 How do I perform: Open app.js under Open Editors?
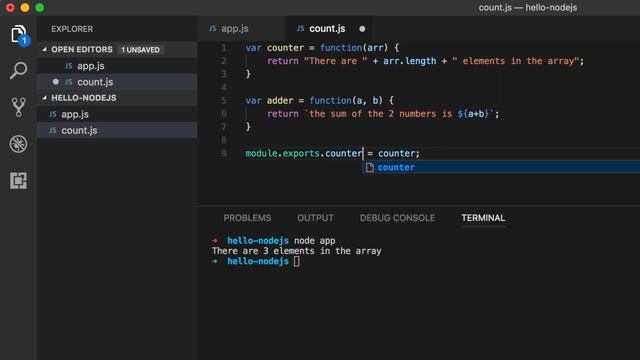tap(117, 66)
